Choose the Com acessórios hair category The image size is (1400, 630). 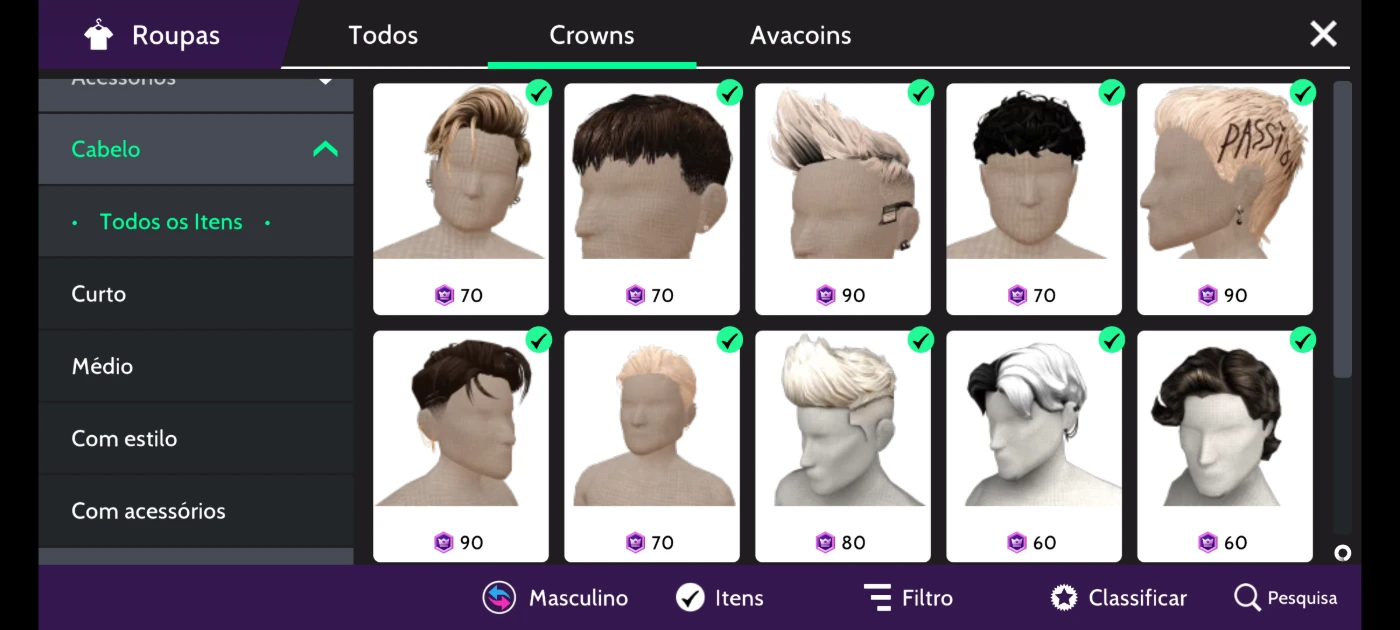click(196, 511)
